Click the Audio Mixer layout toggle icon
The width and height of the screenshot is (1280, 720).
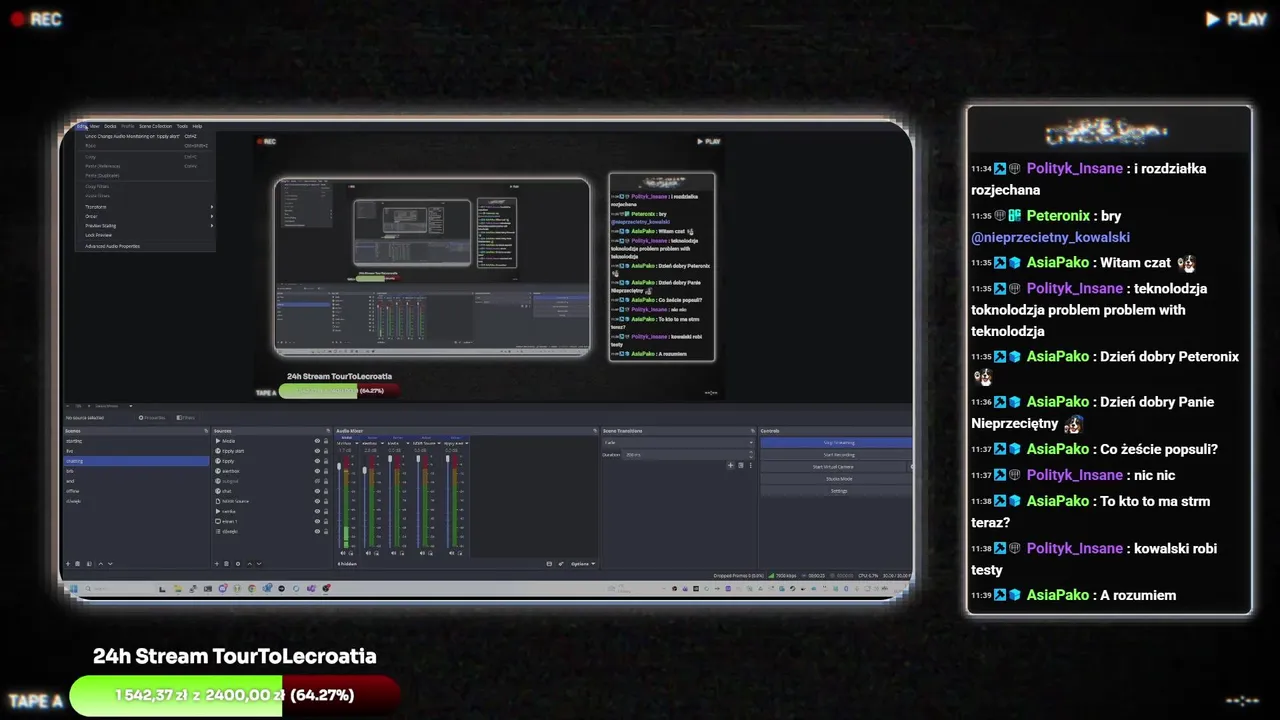549,564
